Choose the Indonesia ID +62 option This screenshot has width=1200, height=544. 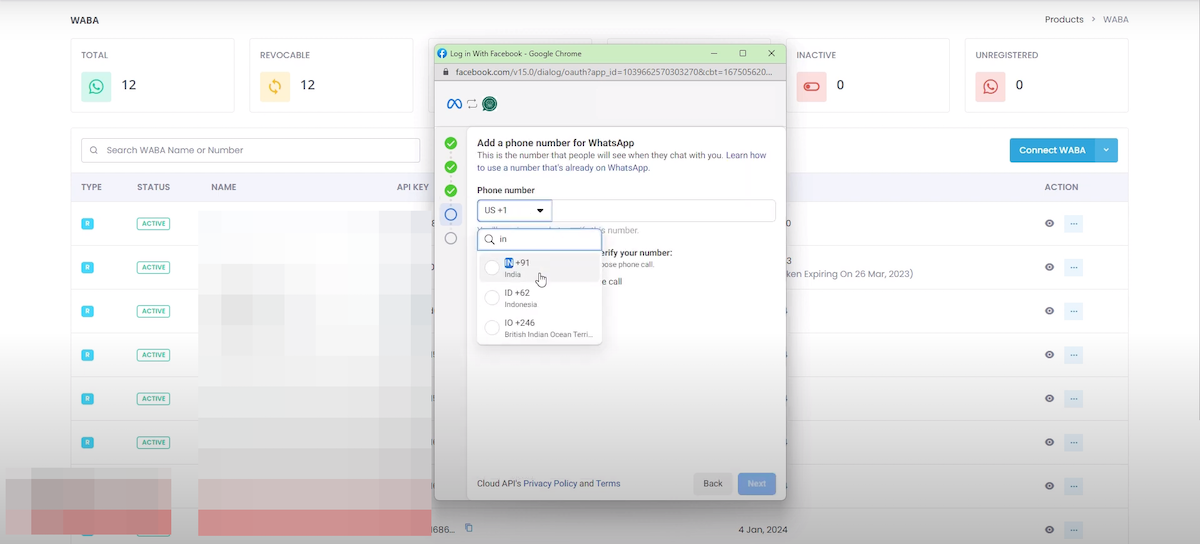[540, 298]
